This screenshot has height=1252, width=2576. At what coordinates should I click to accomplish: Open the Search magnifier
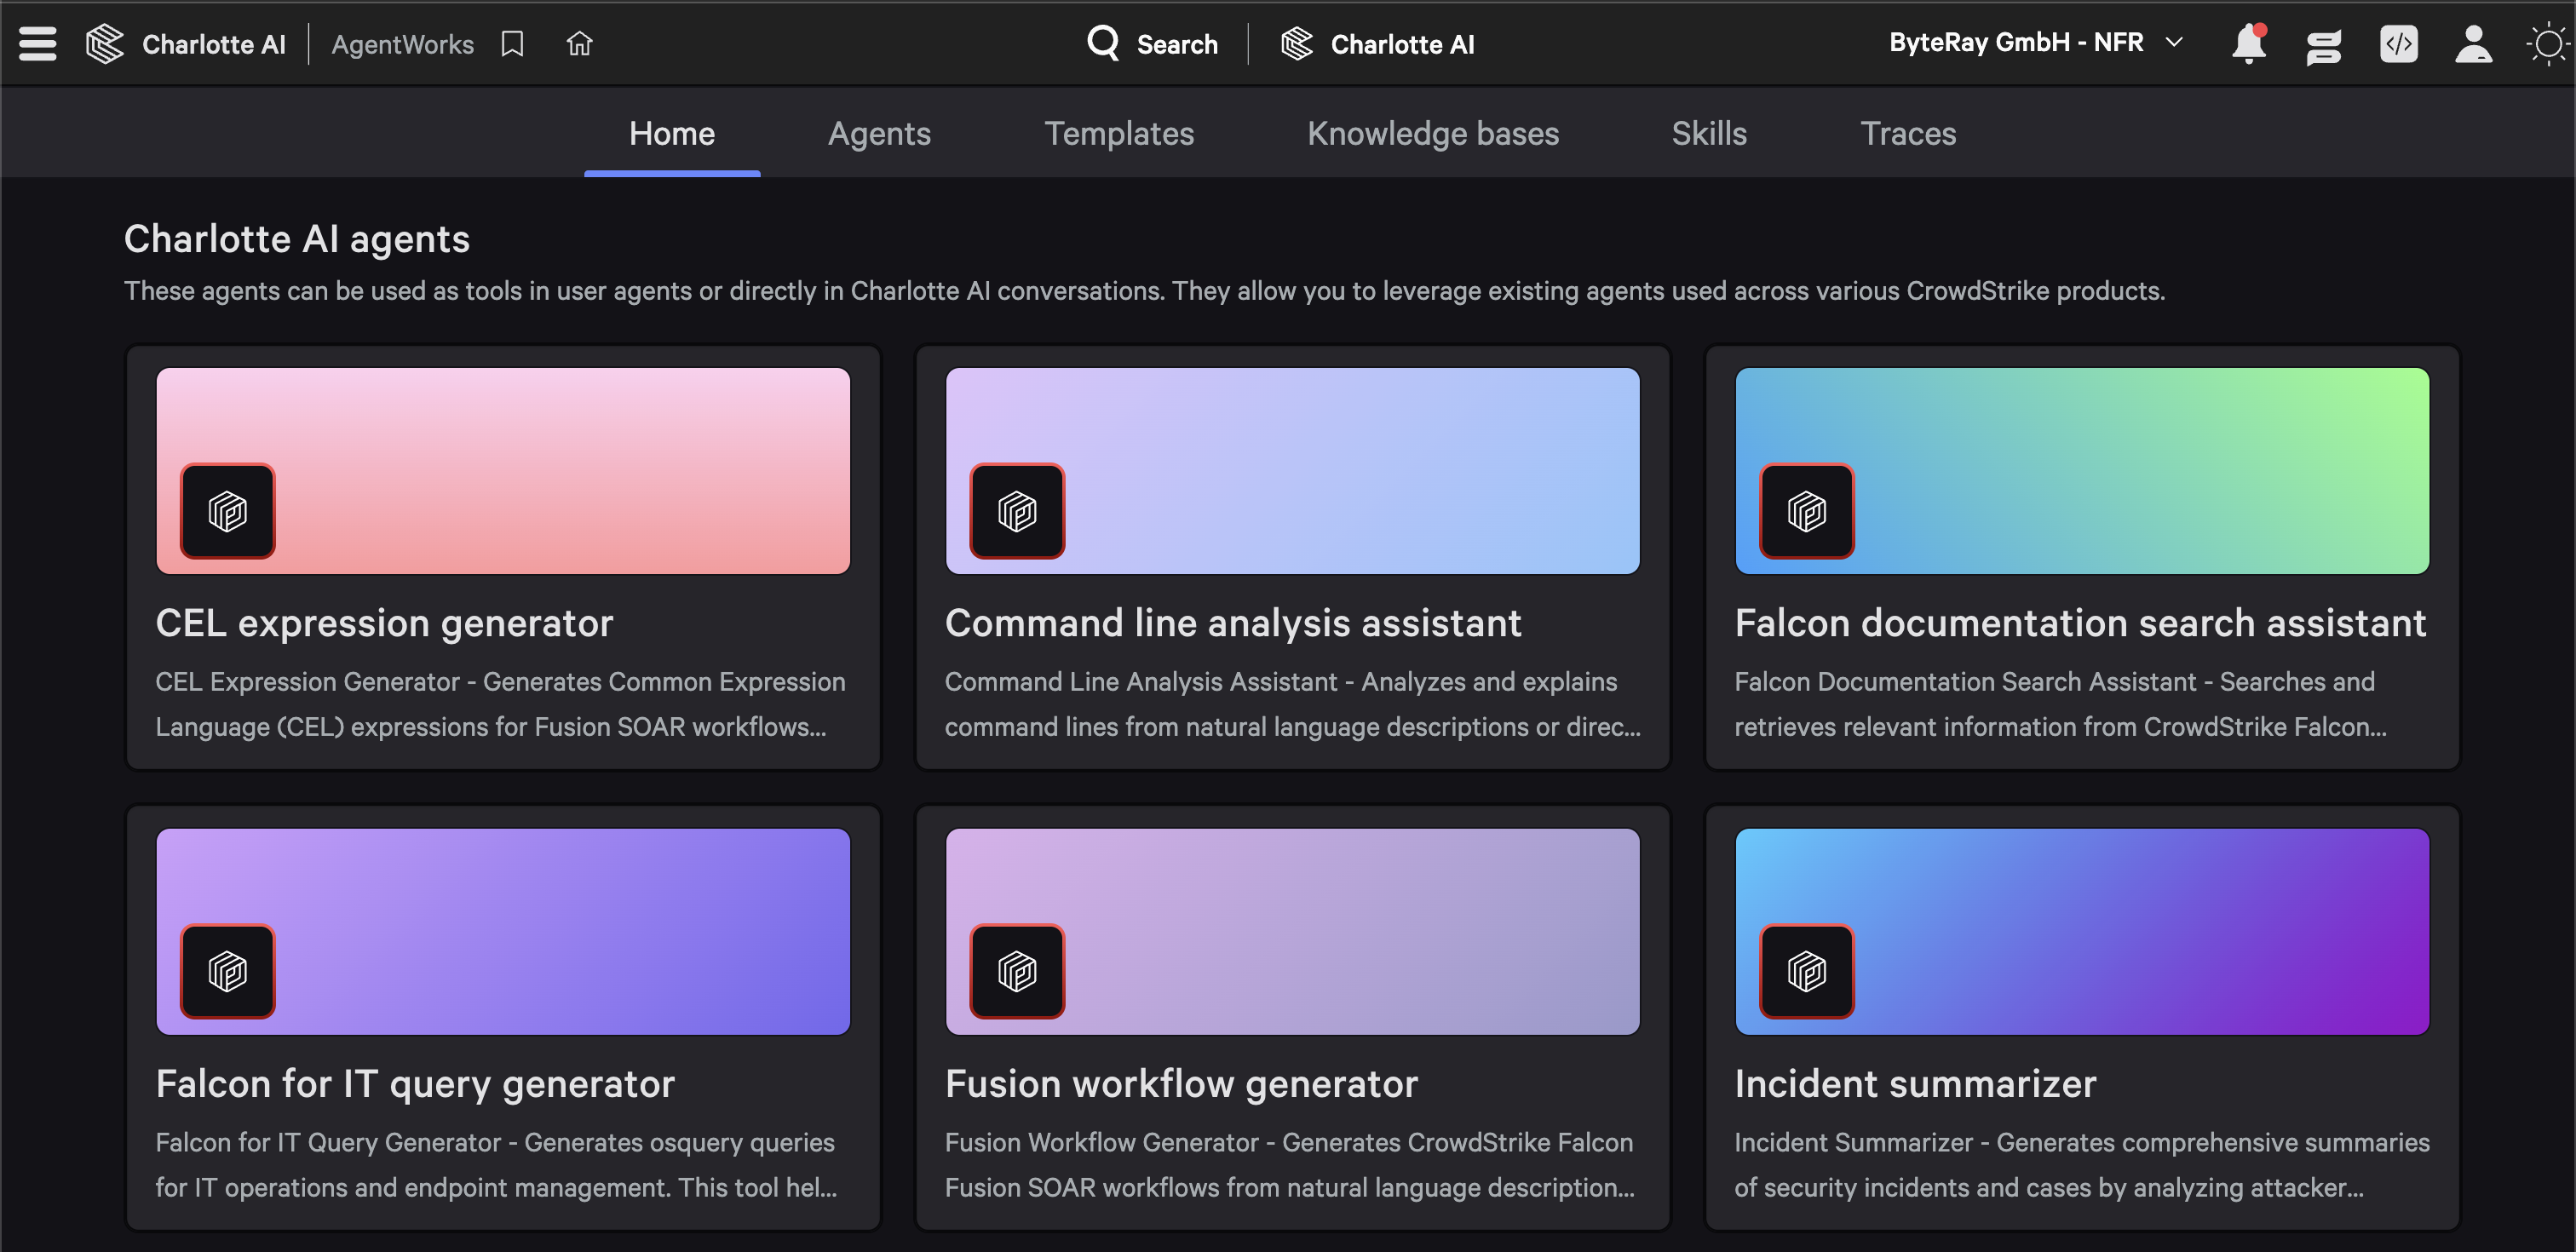[1103, 43]
